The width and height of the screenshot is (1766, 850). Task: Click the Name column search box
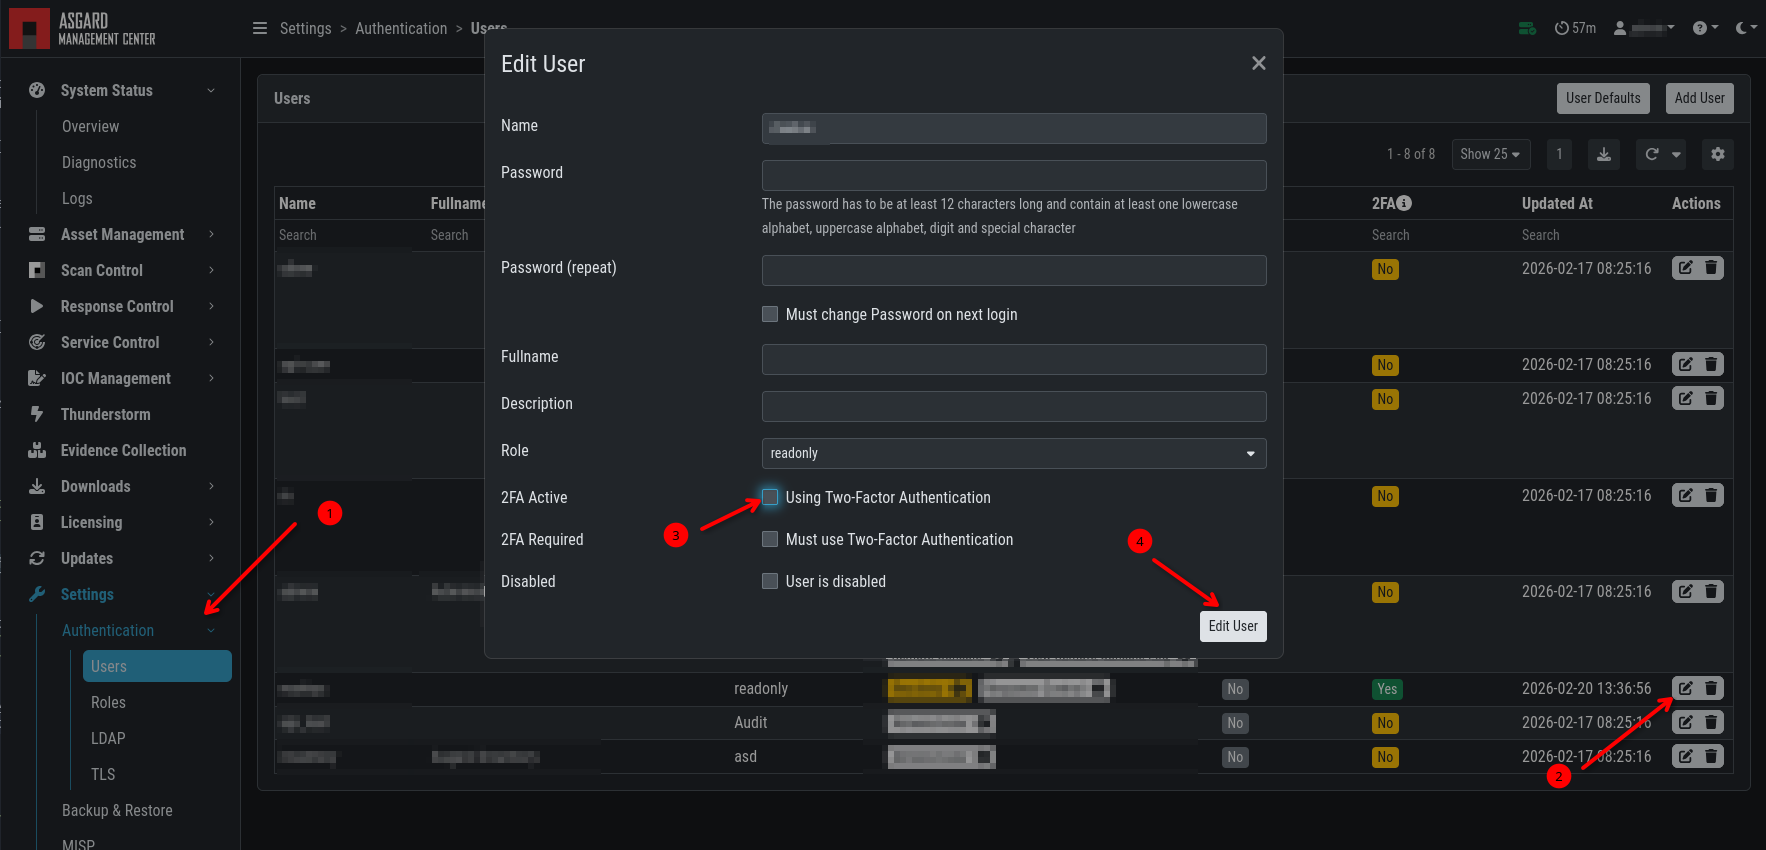tap(350, 235)
